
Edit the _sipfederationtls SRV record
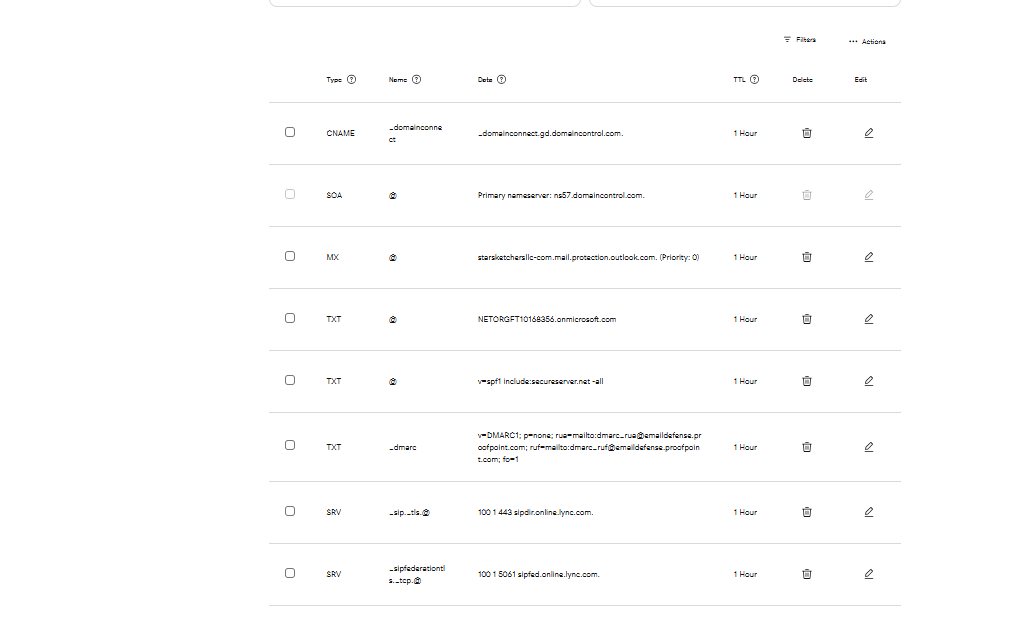coord(868,574)
